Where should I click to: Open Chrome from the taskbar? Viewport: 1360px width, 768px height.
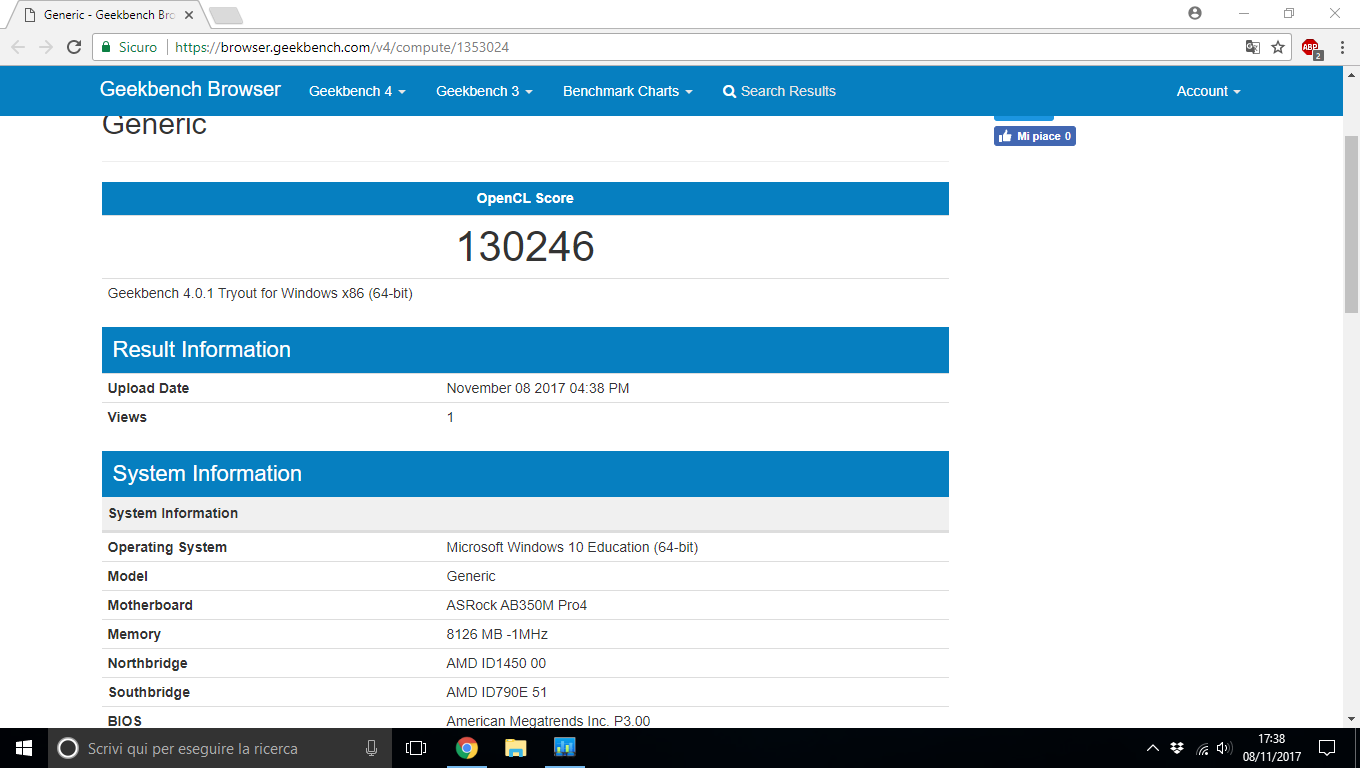tap(467, 748)
